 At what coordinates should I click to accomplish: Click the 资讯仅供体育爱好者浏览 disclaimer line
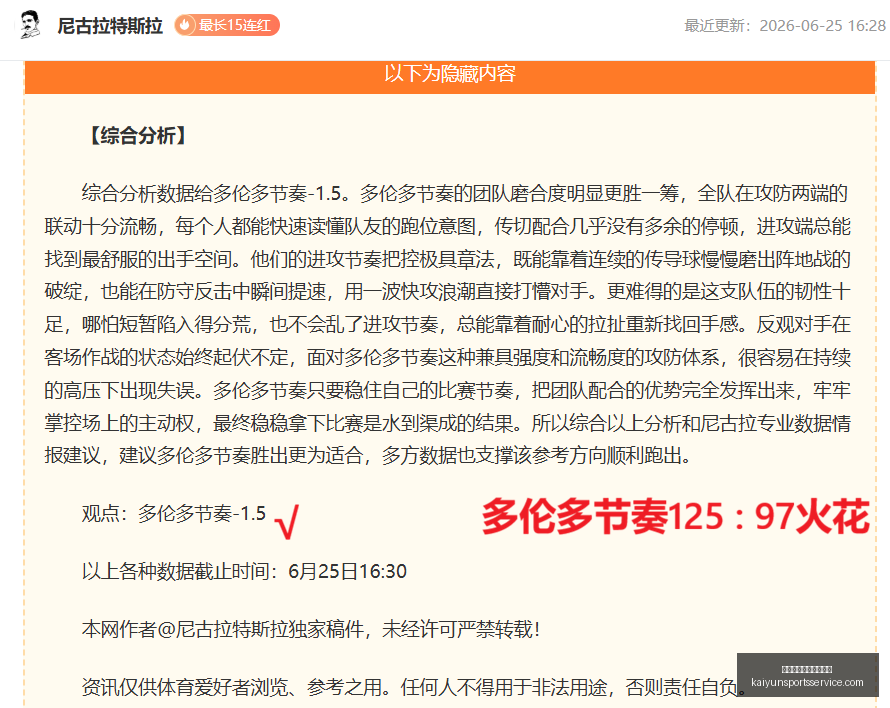point(415,687)
